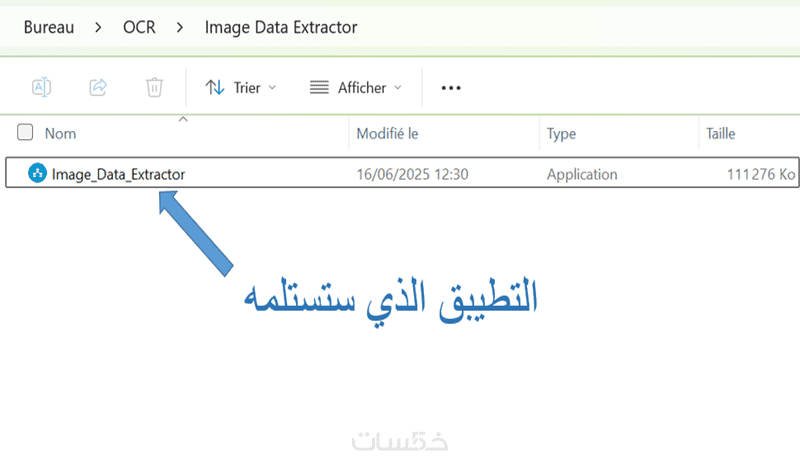Screen dimensions: 800x460
Task: Click the Delete trash can icon
Action: [154, 88]
